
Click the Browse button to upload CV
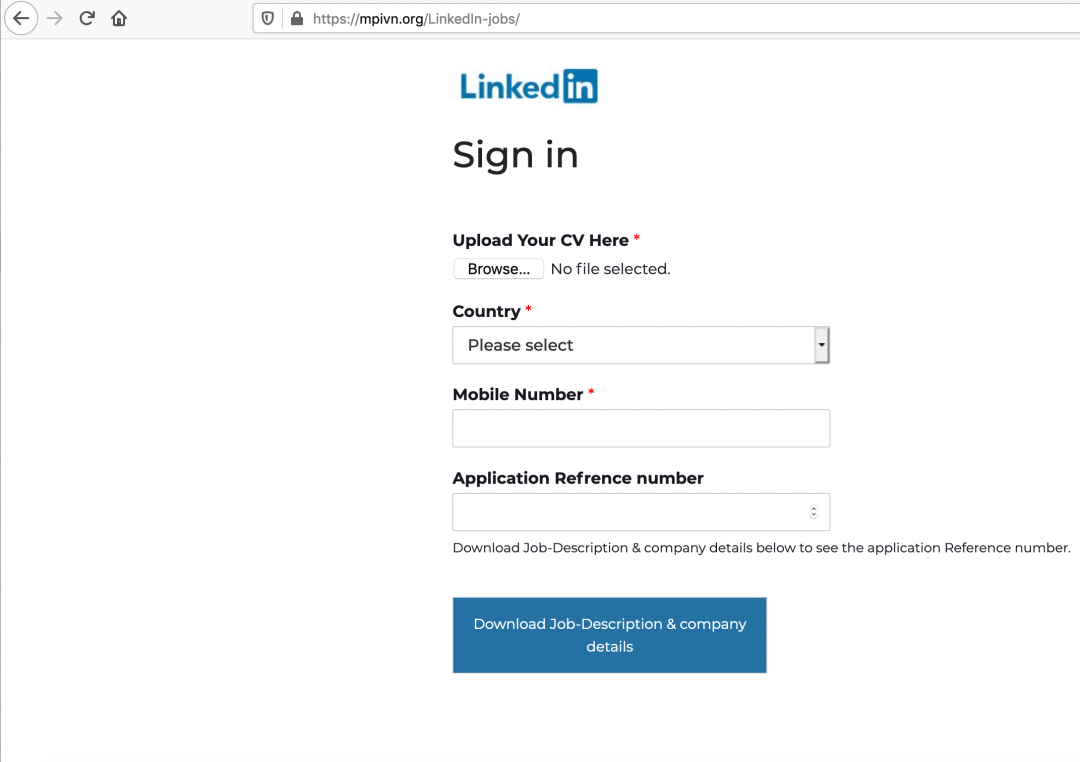click(498, 268)
